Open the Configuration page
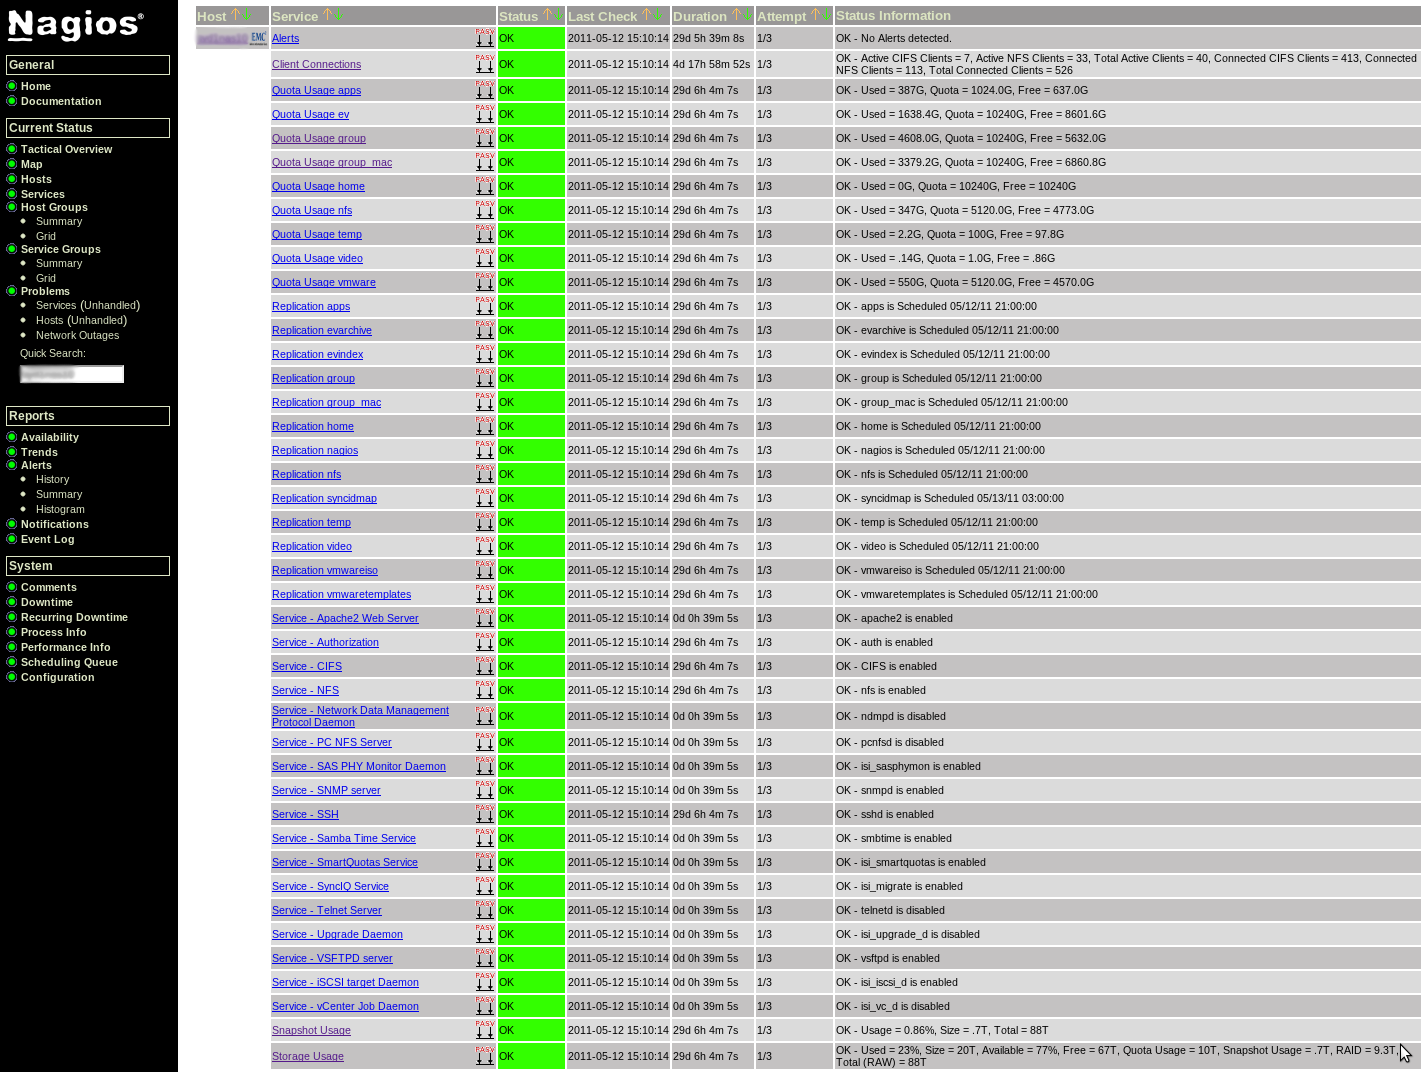The height and width of the screenshot is (1072, 1424). [58, 677]
